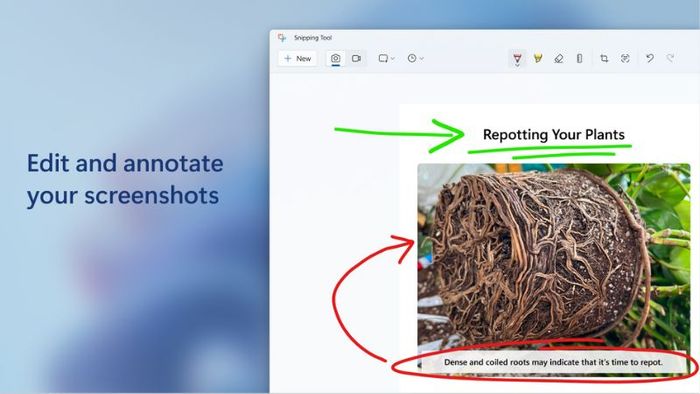Click the 'Repotting Your Plants' heading

pos(554,134)
